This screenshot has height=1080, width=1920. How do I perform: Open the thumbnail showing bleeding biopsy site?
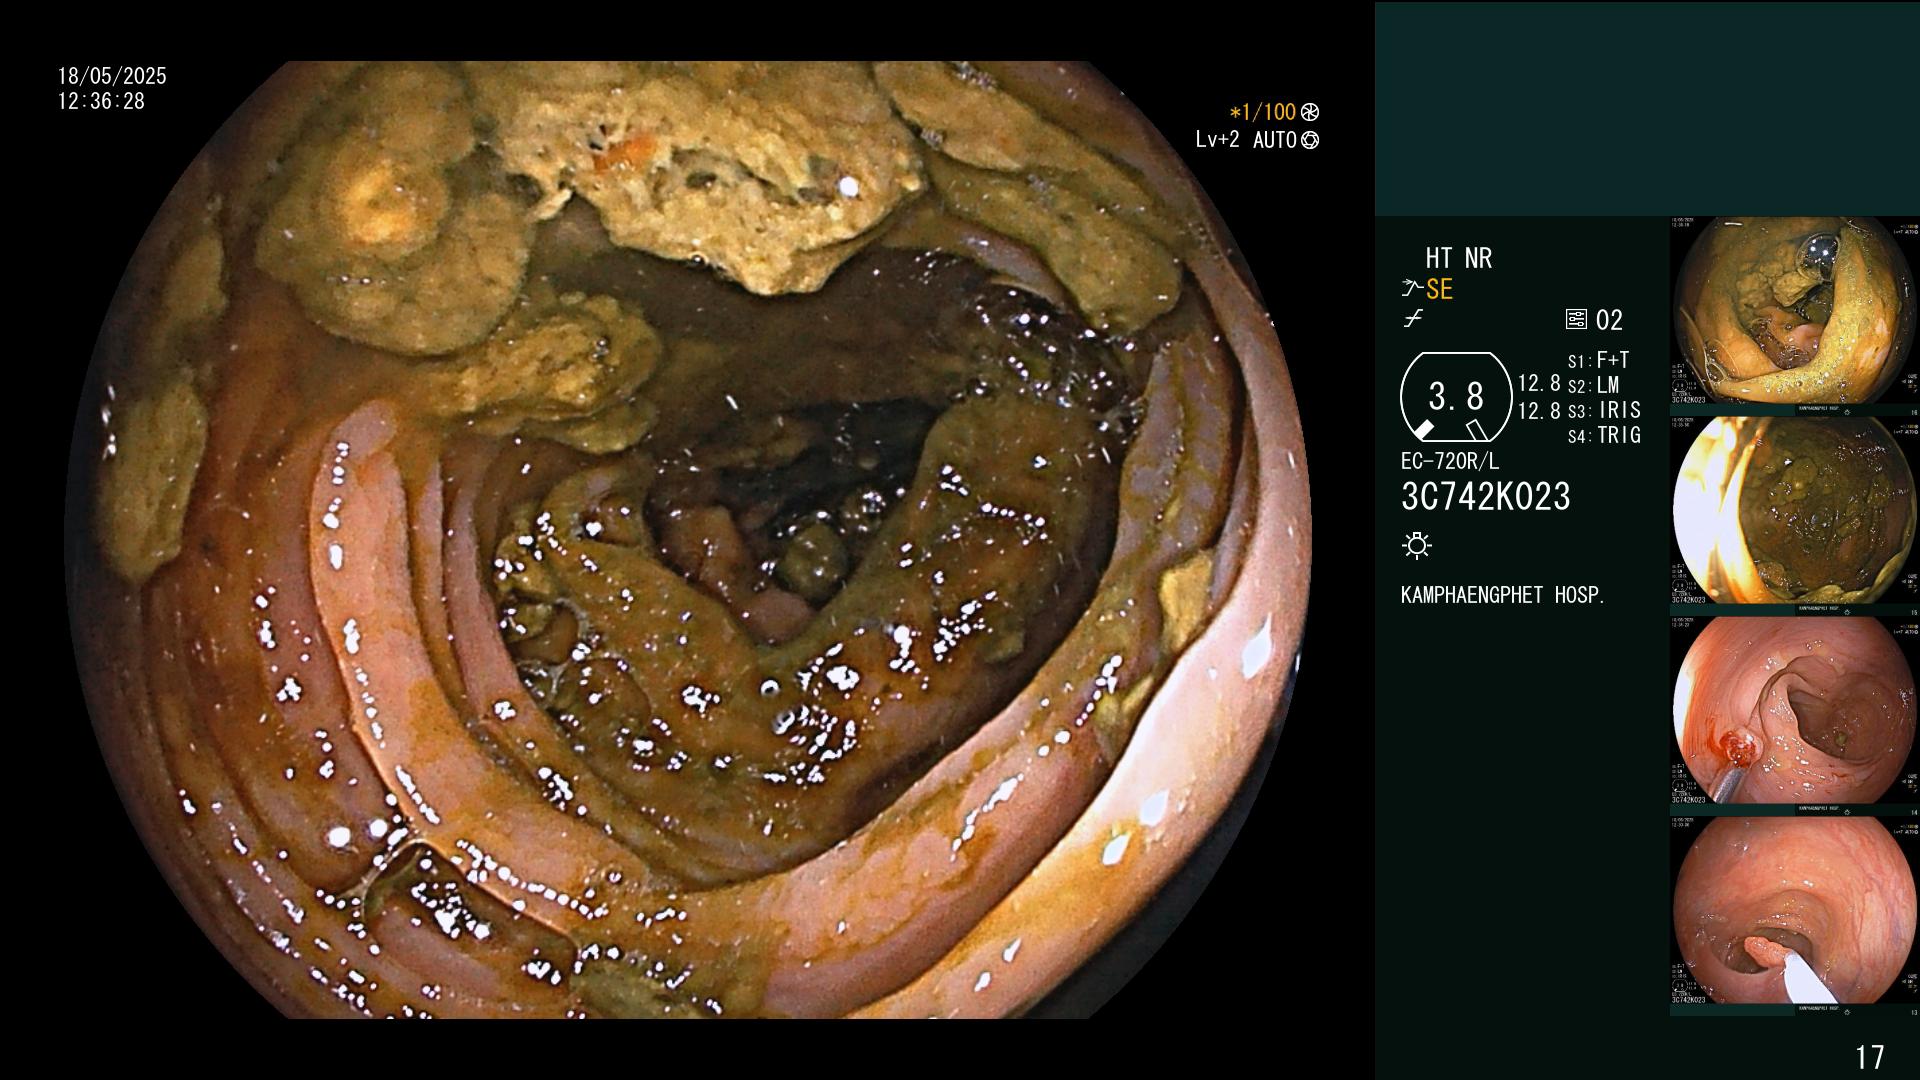click(x=1794, y=710)
